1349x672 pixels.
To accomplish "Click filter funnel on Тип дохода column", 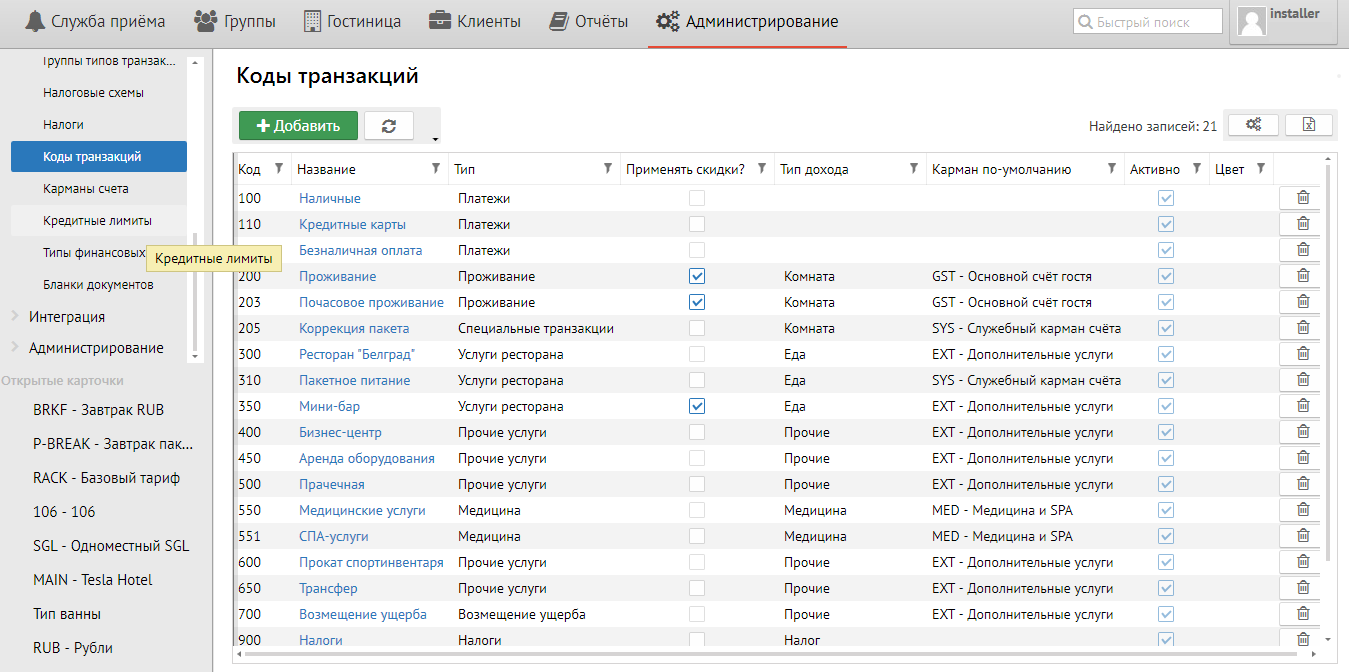I will click(x=913, y=169).
